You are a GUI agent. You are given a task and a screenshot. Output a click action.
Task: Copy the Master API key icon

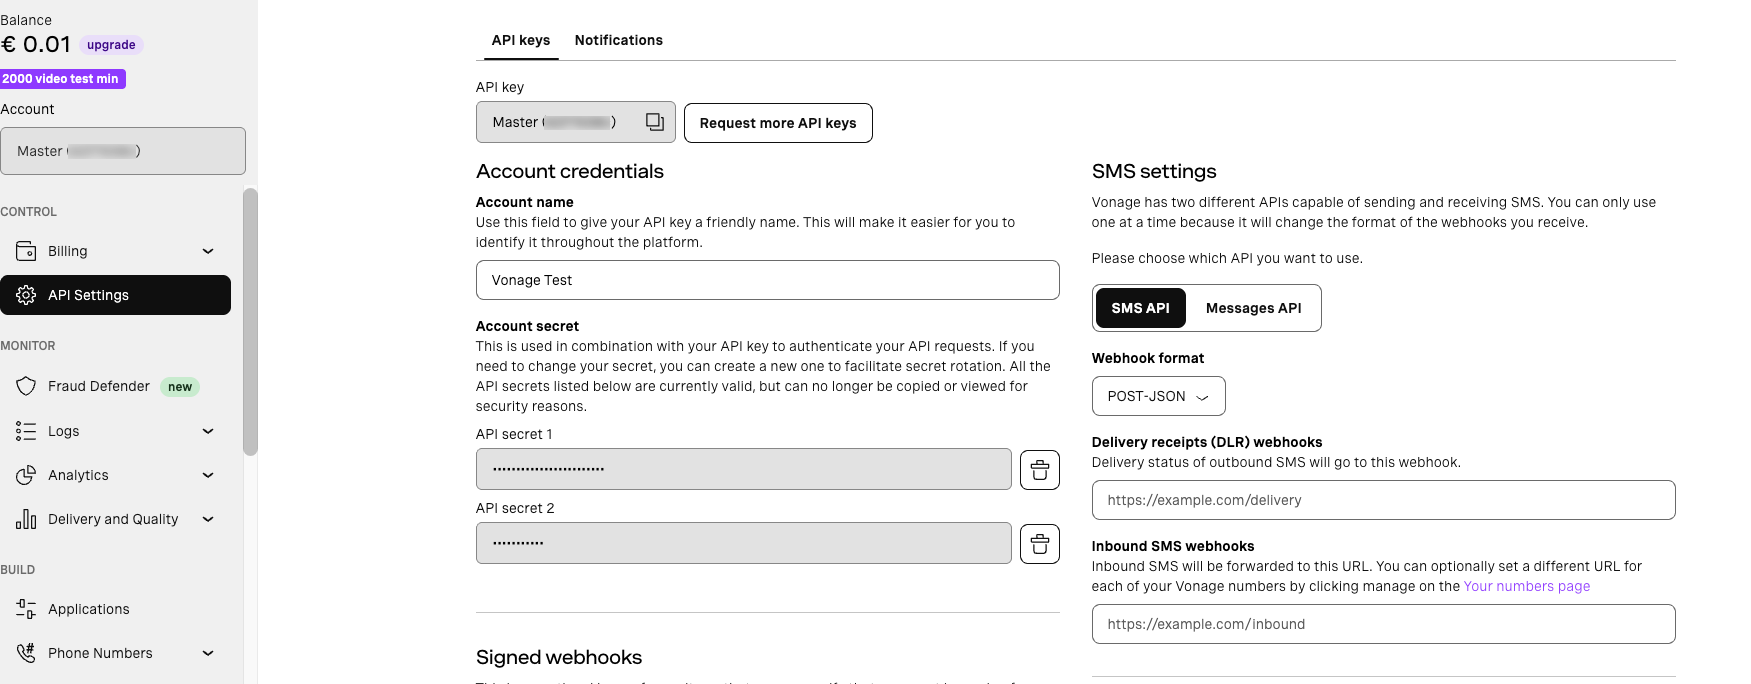tap(655, 122)
